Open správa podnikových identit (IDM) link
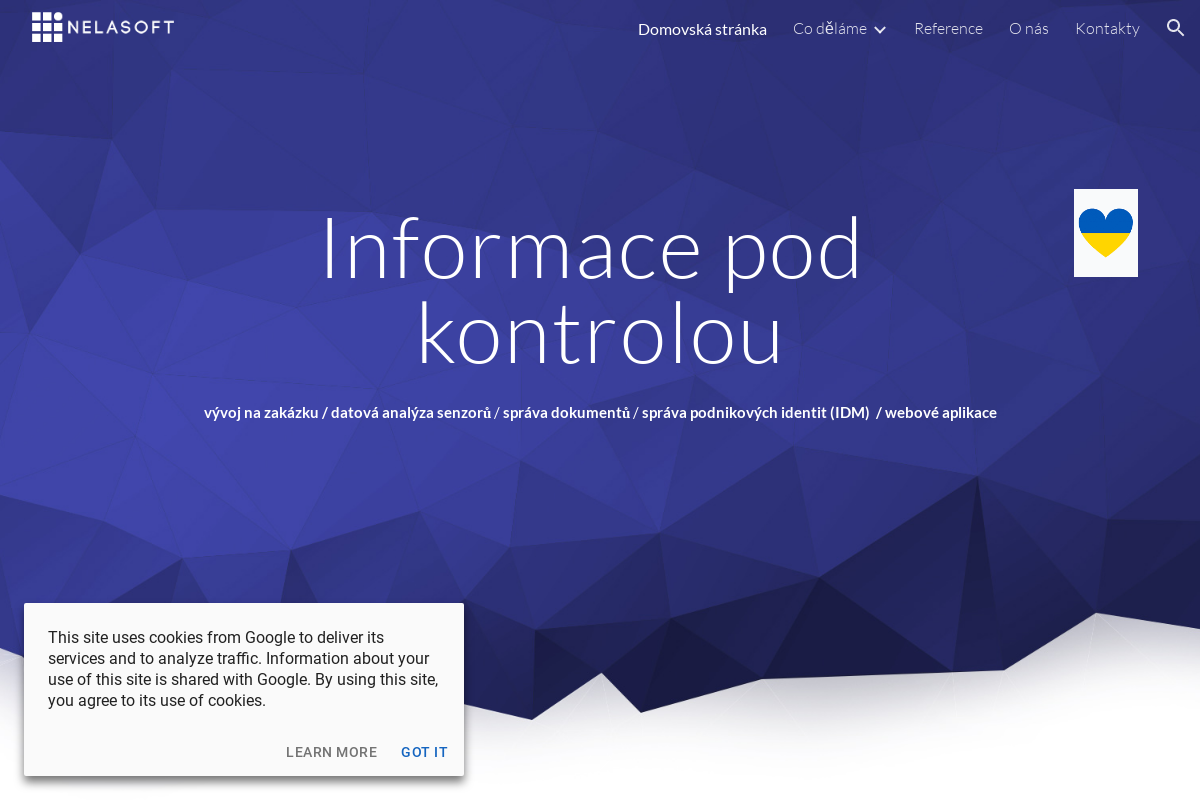This screenshot has width=1200, height=800. [755, 411]
